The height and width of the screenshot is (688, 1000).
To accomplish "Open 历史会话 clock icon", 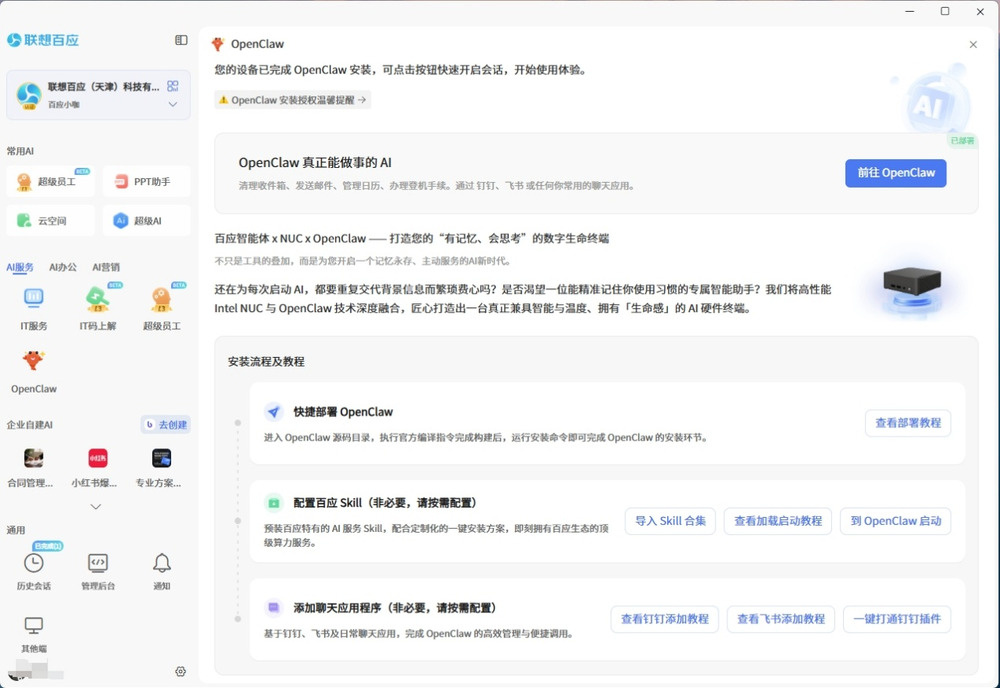I will (x=34, y=563).
